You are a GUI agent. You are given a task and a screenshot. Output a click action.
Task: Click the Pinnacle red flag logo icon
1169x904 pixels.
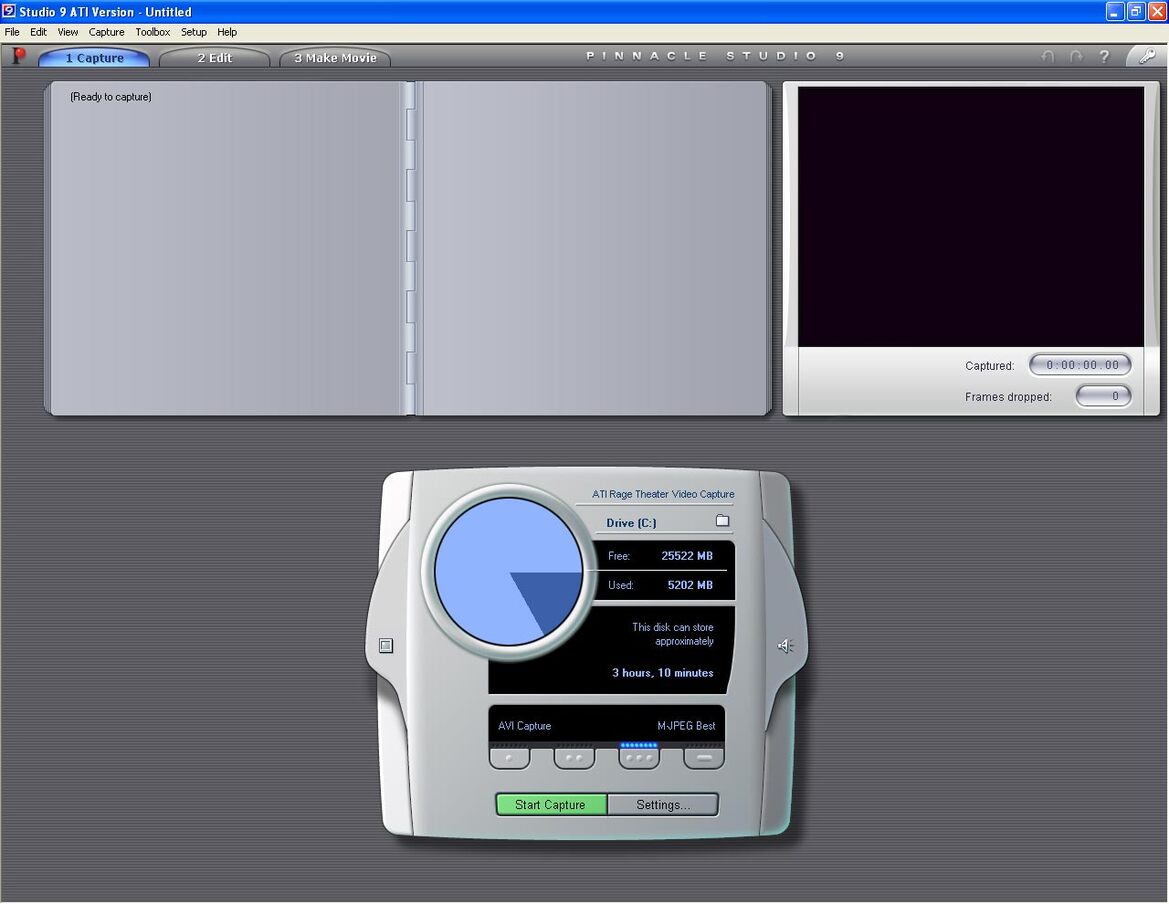pos(19,56)
